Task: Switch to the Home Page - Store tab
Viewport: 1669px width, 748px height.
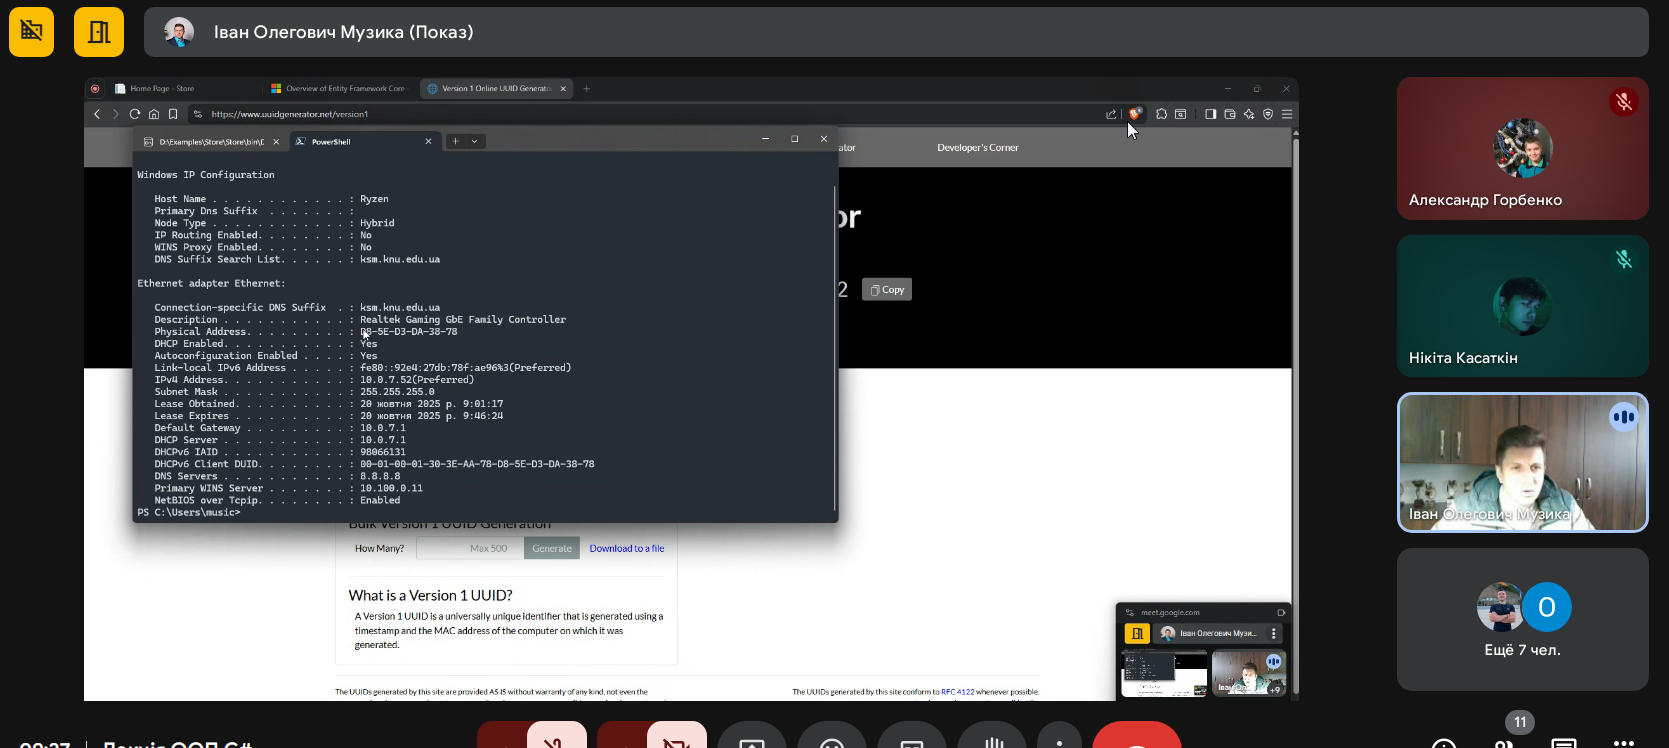Action: pyautogui.click(x=185, y=88)
